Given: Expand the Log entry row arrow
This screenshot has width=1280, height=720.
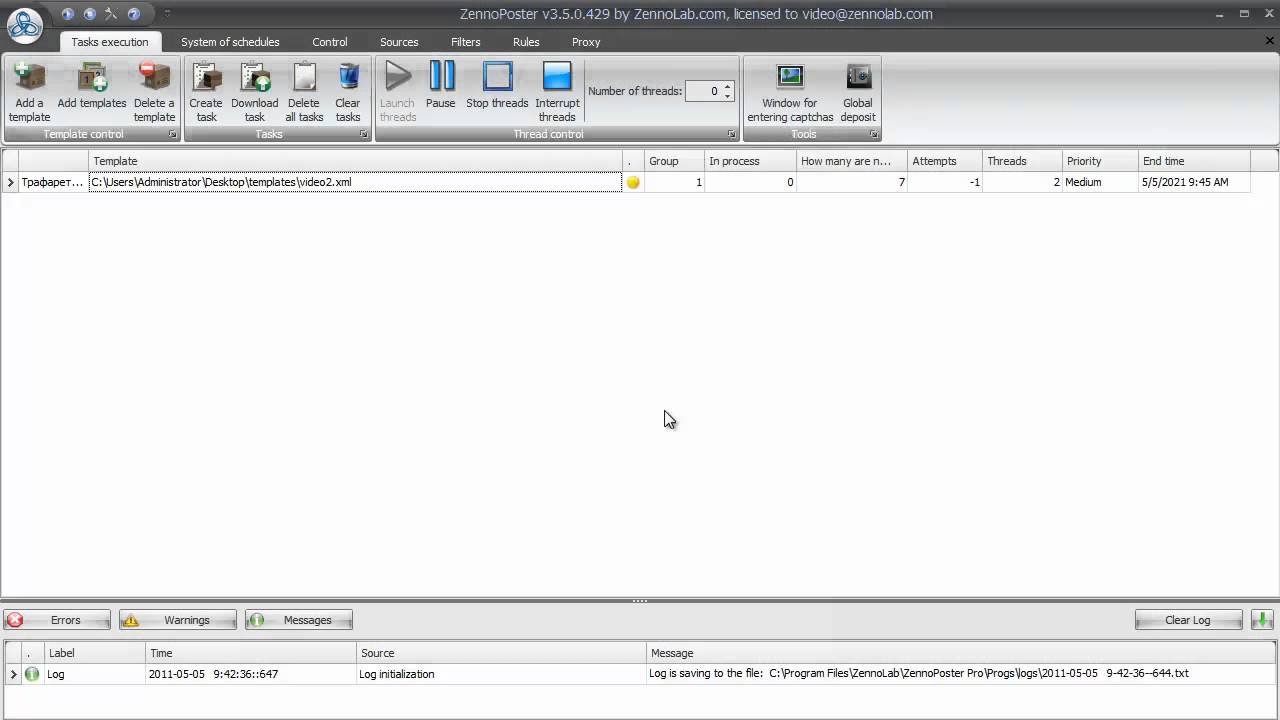Looking at the screenshot, I should 13,674.
